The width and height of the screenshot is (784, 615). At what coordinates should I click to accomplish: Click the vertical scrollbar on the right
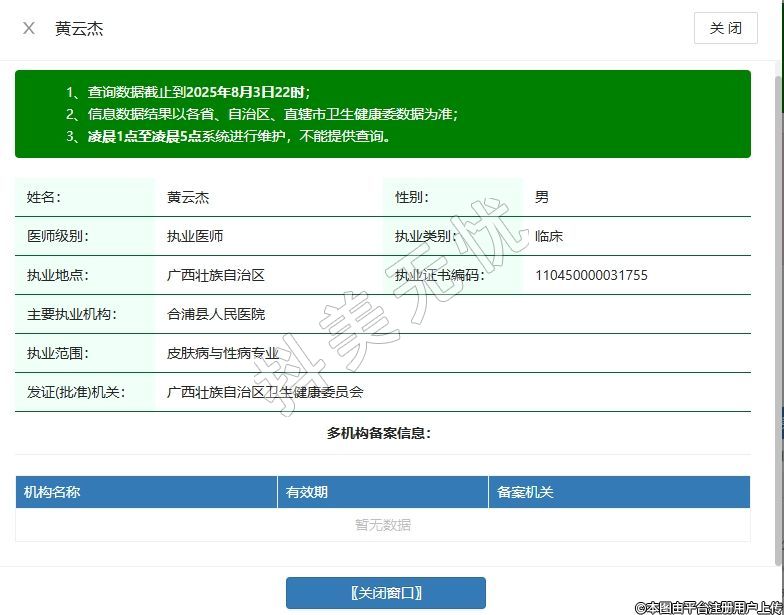[779, 300]
